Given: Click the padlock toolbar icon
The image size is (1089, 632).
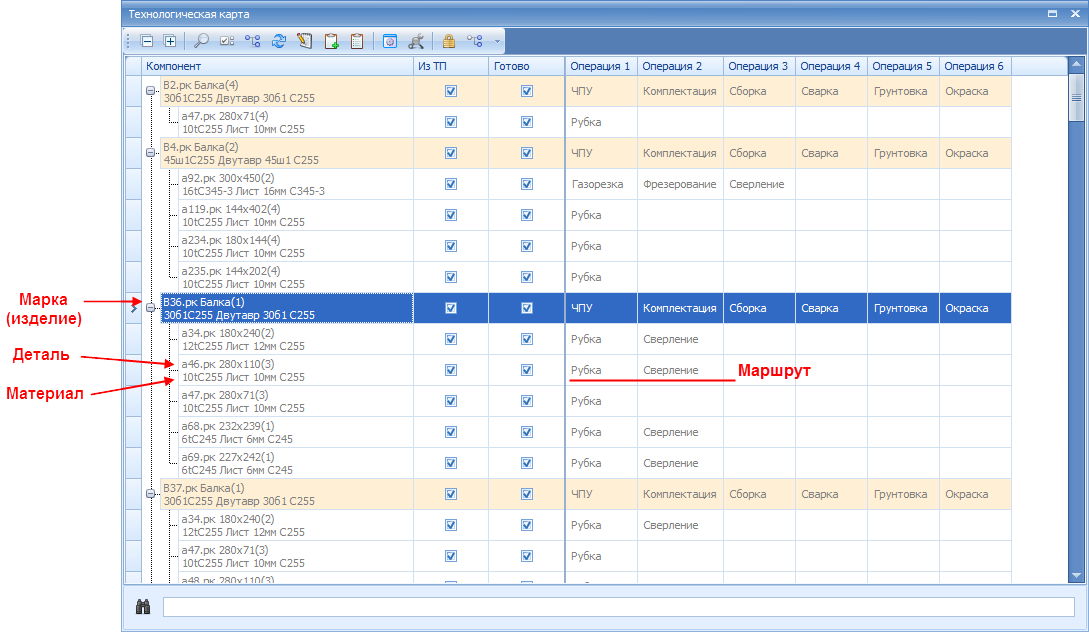Looking at the screenshot, I should [449, 41].
